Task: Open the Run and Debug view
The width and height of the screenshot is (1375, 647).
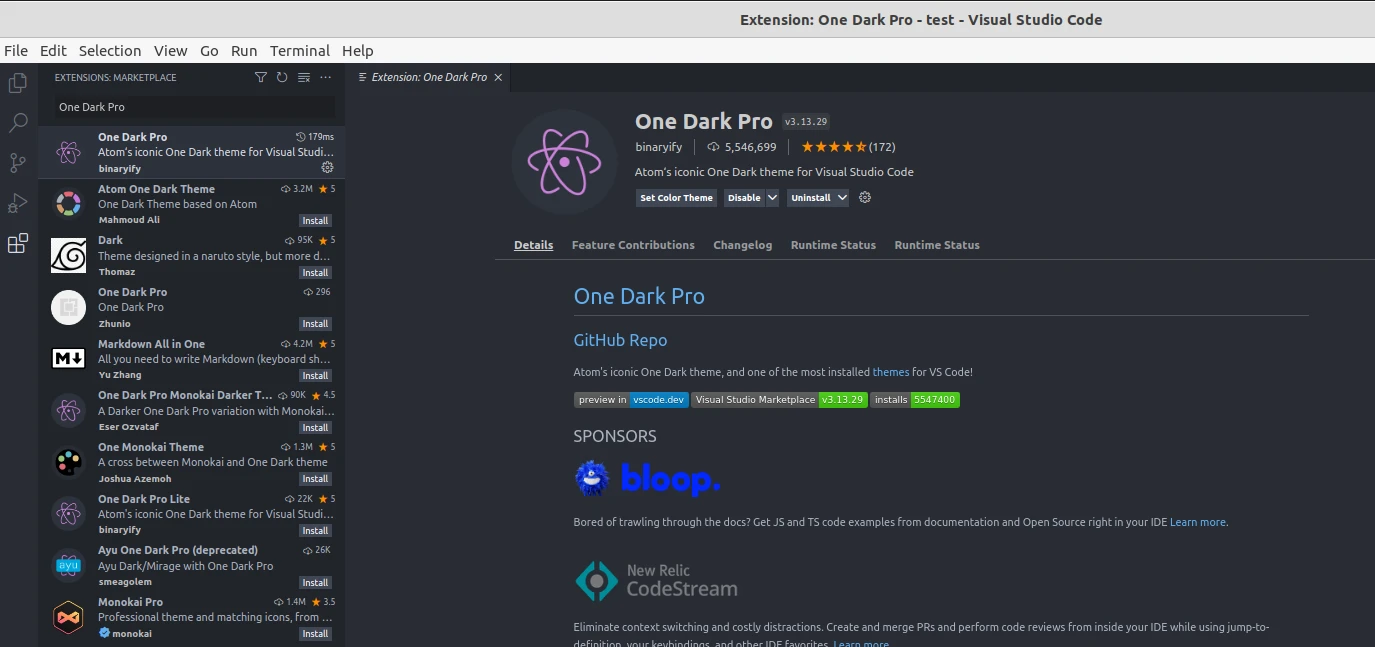Action: click(x=17, y=203)
